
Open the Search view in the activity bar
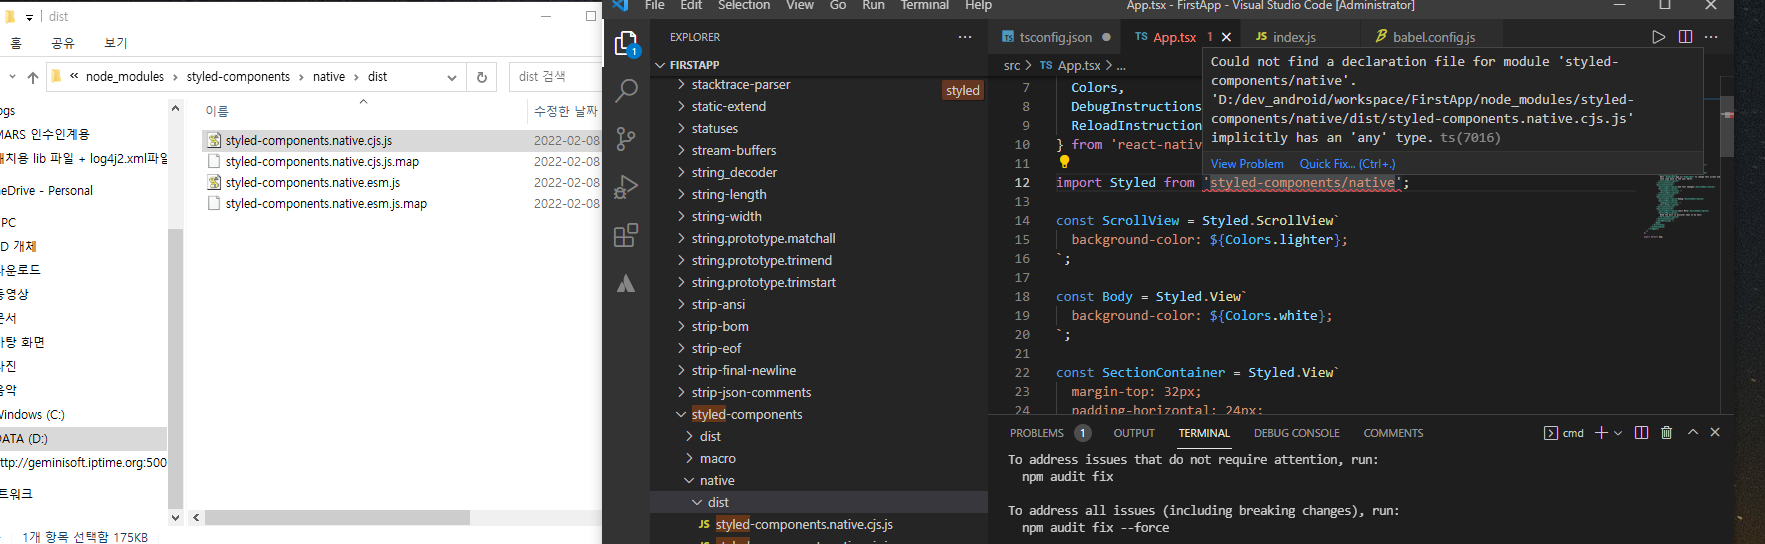click(x=626, y=91)
